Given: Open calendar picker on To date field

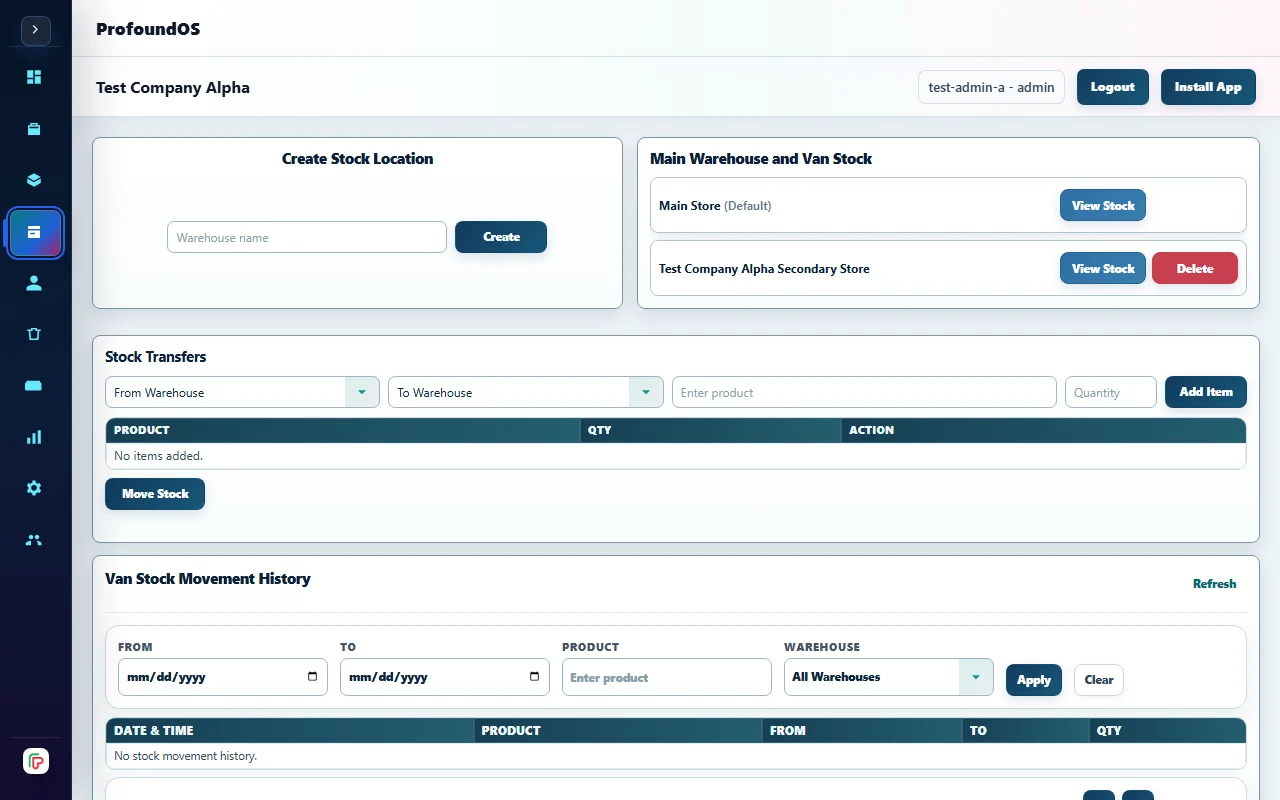Looking at the screenshot, I should [534, 677].
